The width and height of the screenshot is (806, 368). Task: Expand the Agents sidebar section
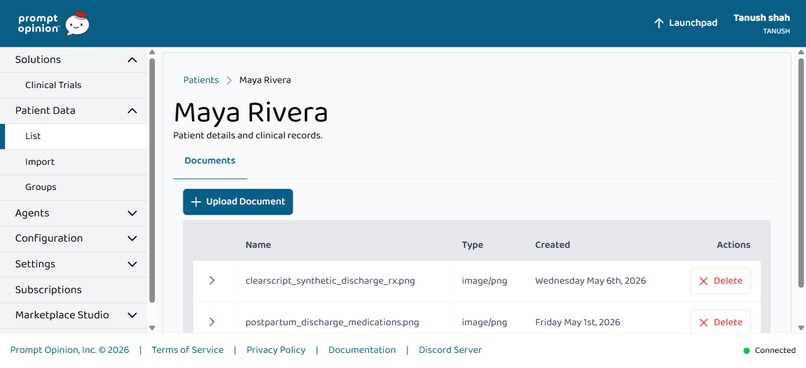tap(132, 213)
